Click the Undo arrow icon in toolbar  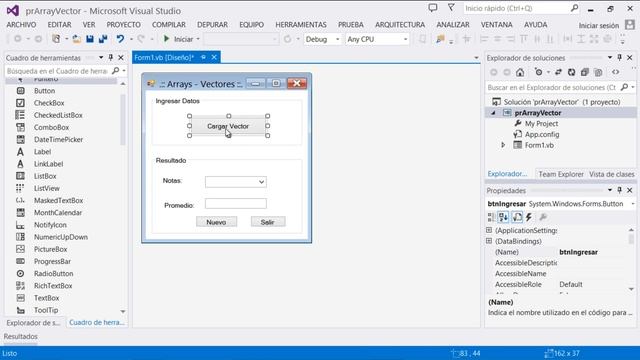(x=120, y=39)
